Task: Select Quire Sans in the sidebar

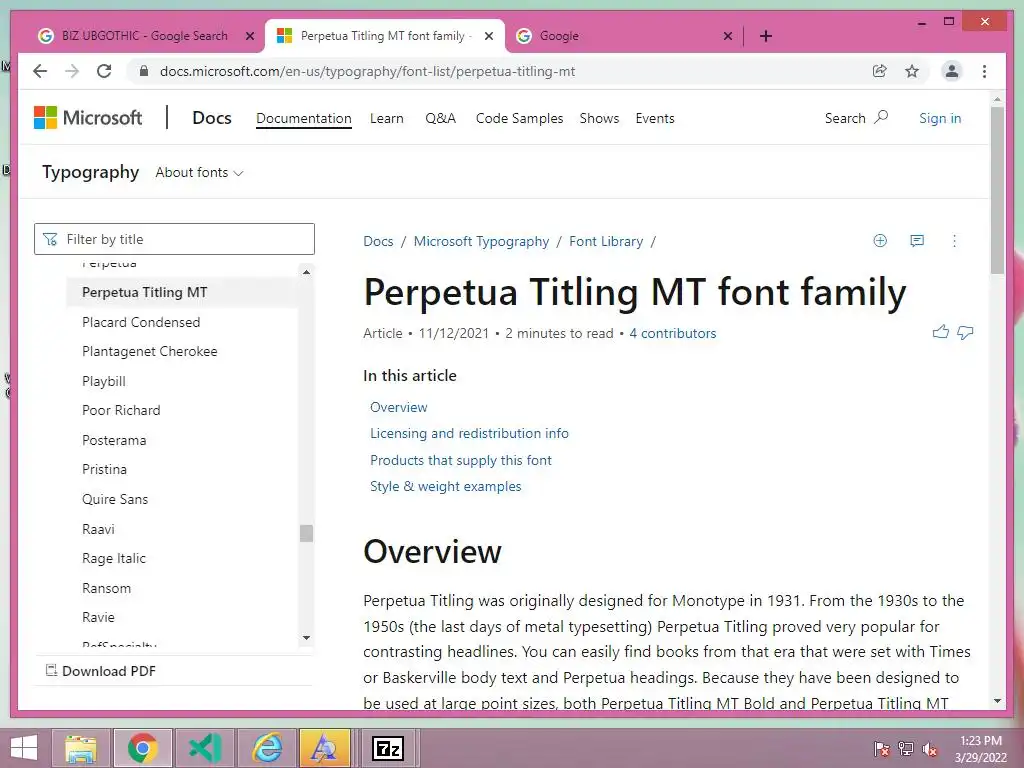Action: pos(115,499)
